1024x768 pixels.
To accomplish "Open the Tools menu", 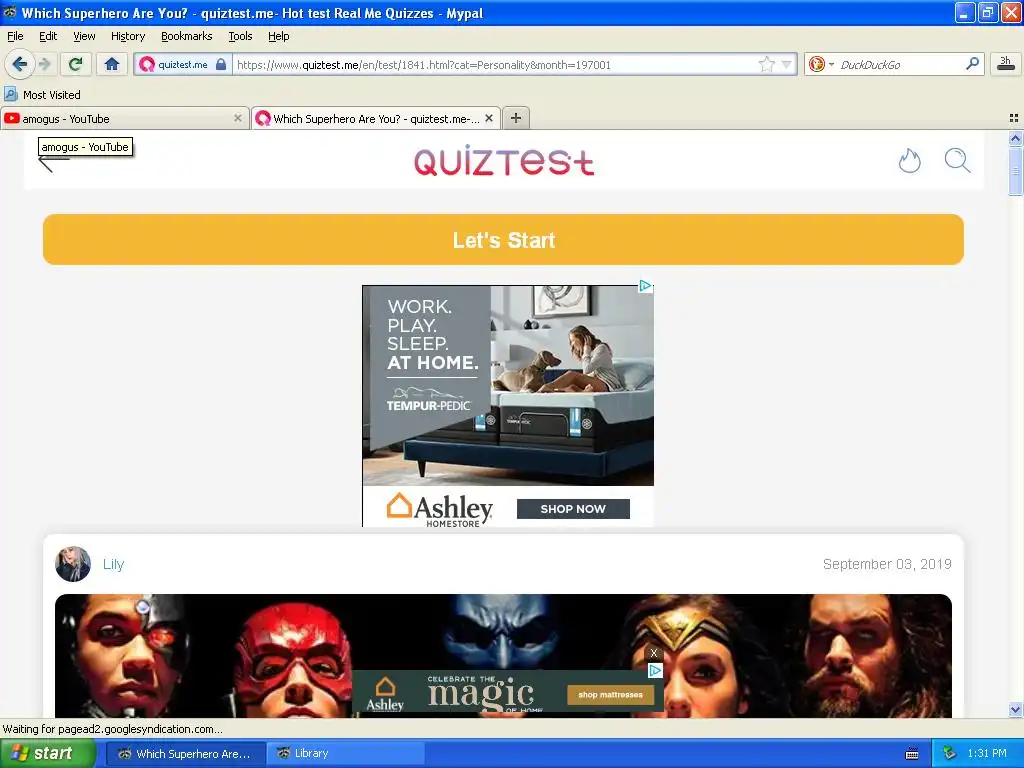I will point(240,36).
